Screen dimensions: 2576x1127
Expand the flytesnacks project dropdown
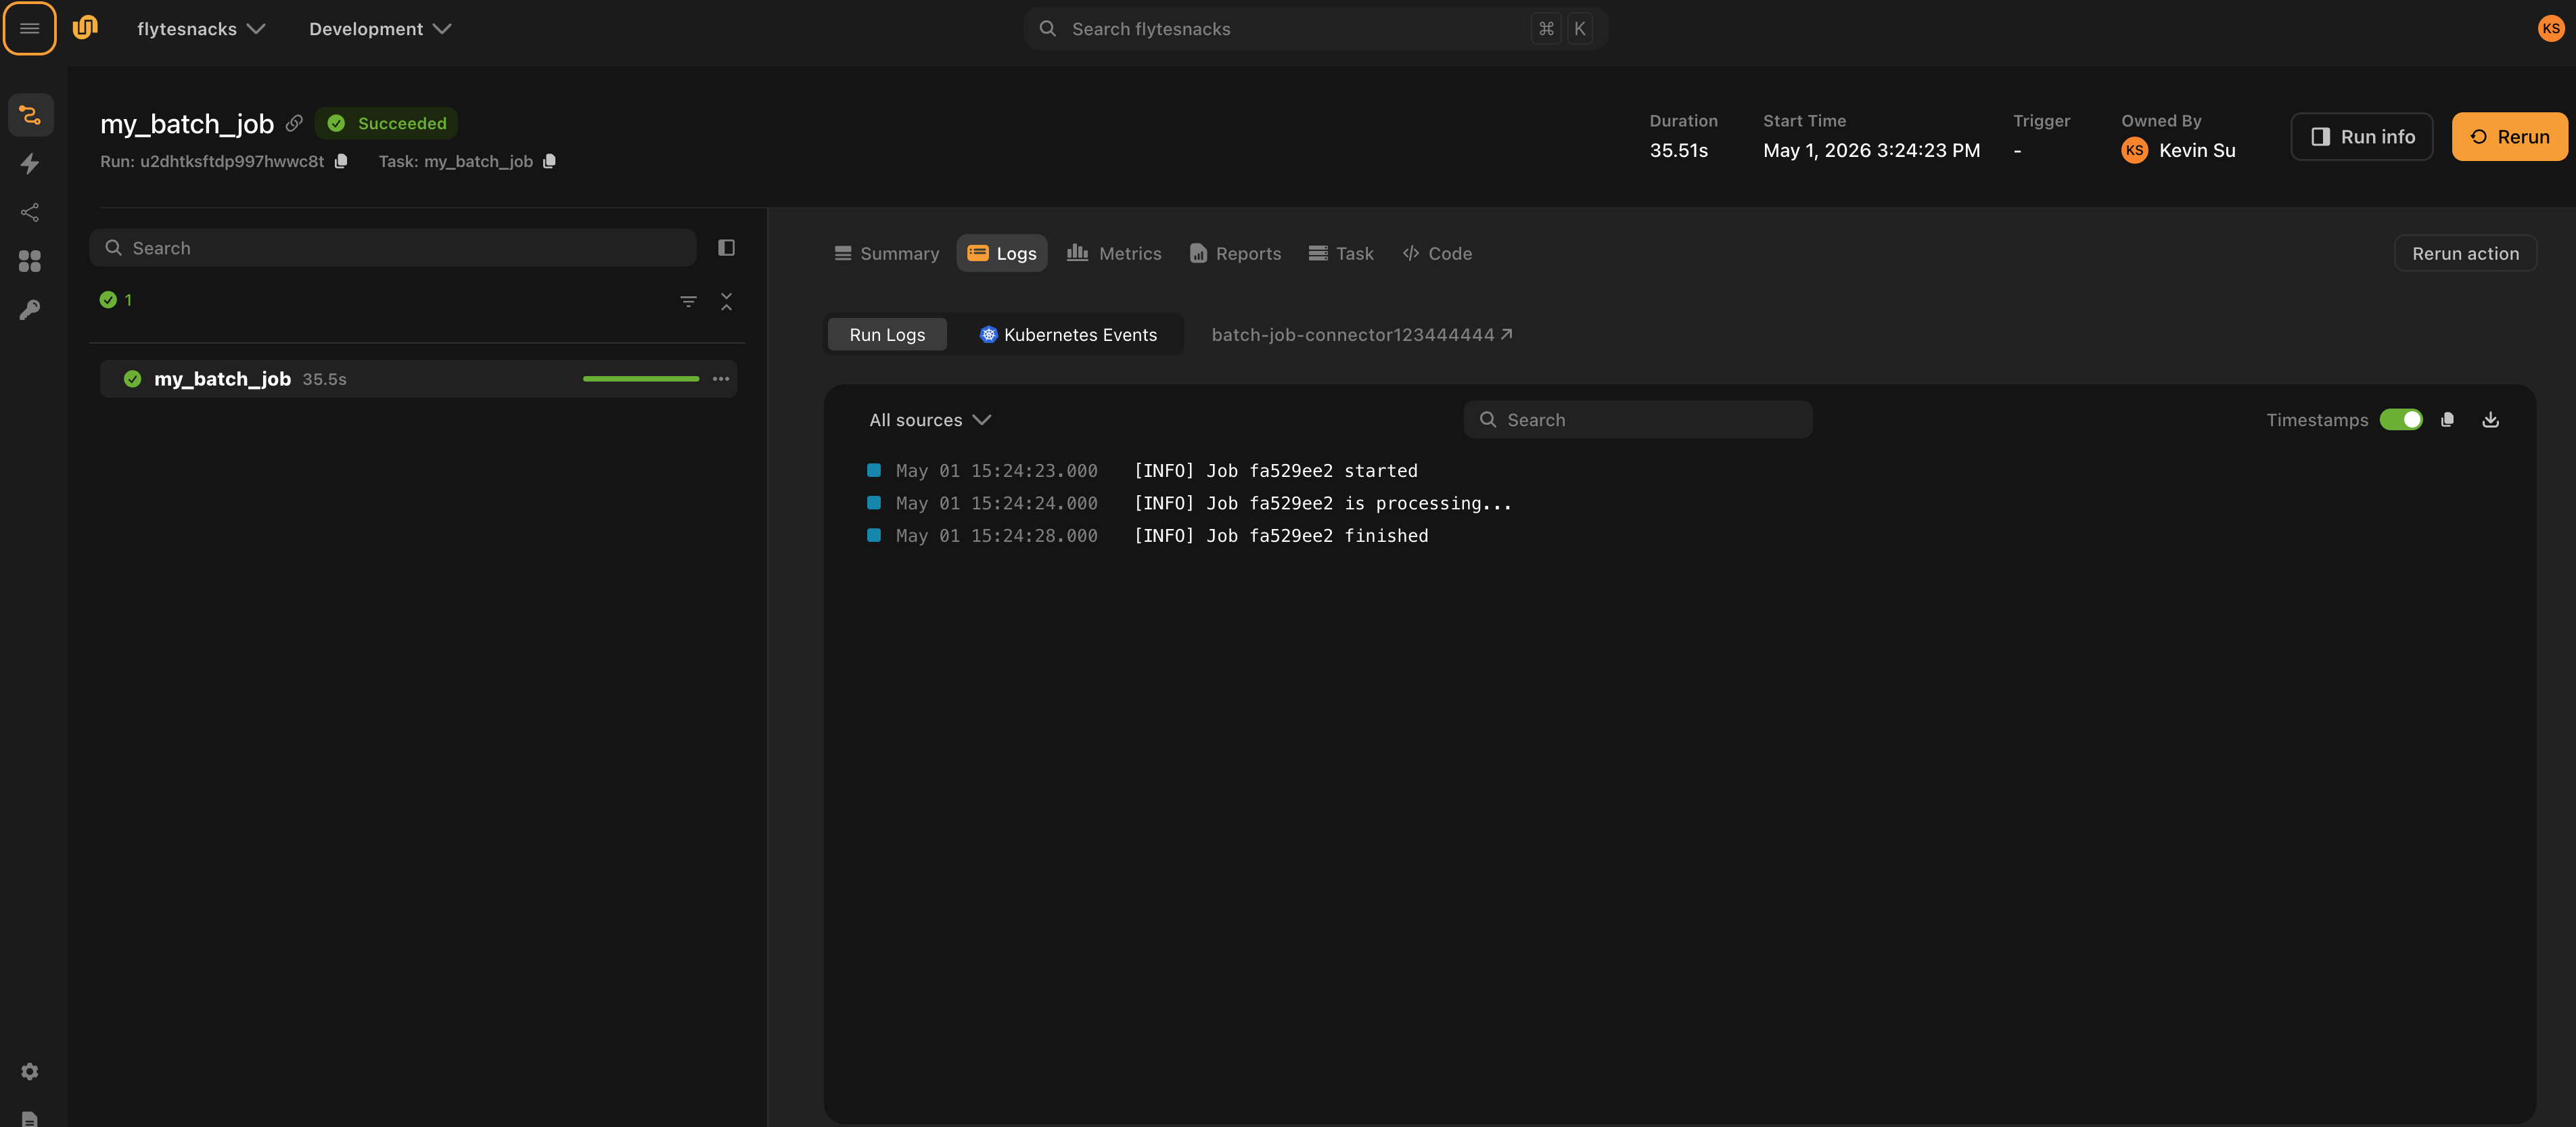pos(201,29)
